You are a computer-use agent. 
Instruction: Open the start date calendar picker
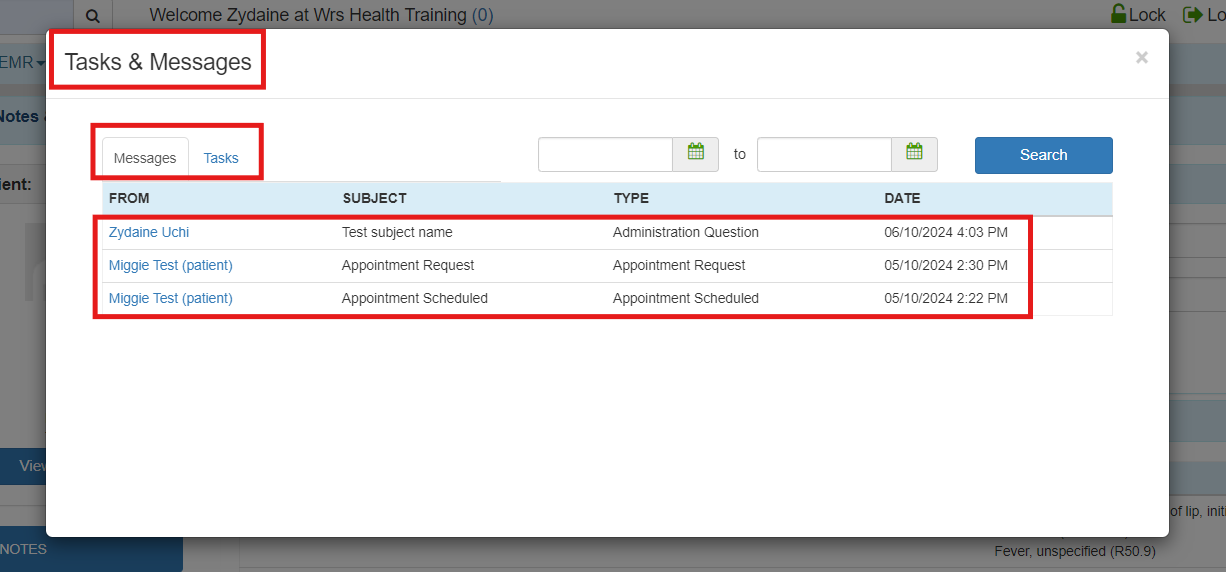696,154
